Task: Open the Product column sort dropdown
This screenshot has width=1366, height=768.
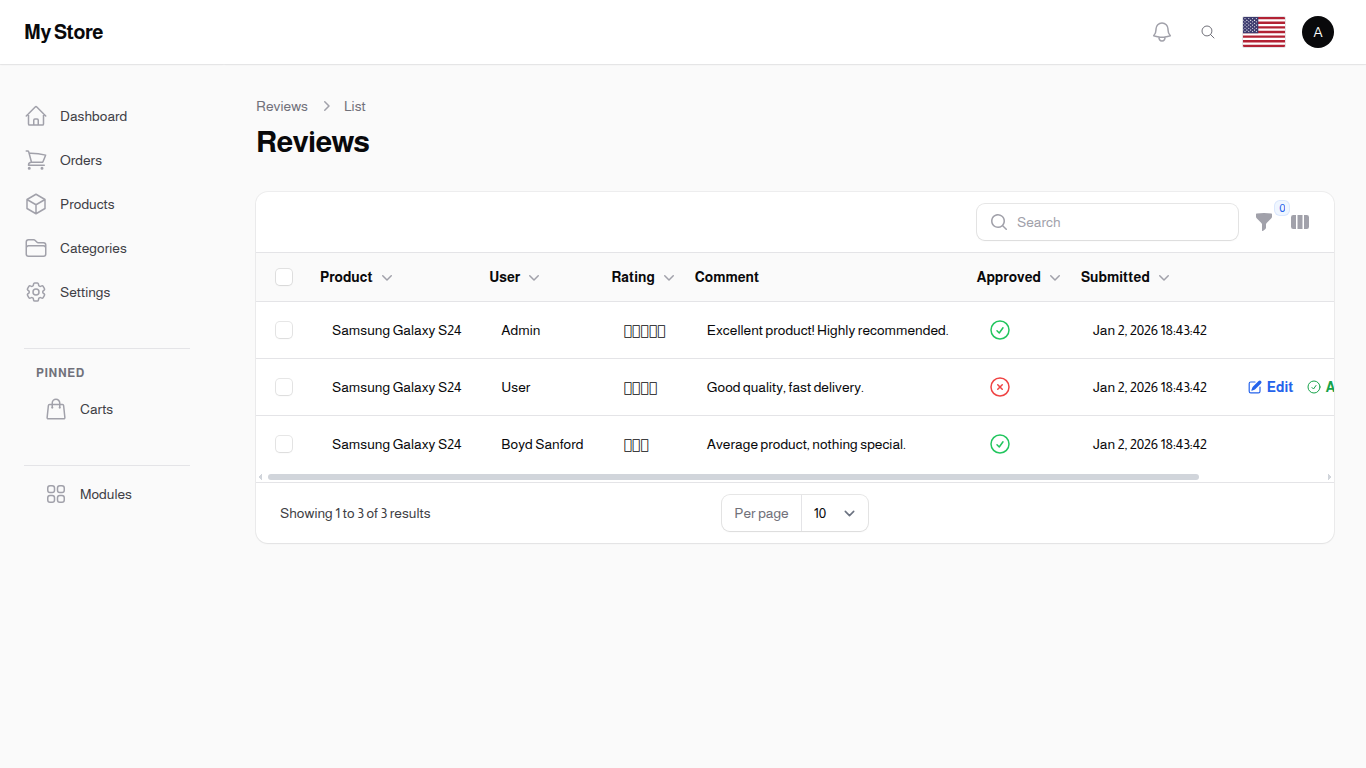Action: tap(386, 277)
